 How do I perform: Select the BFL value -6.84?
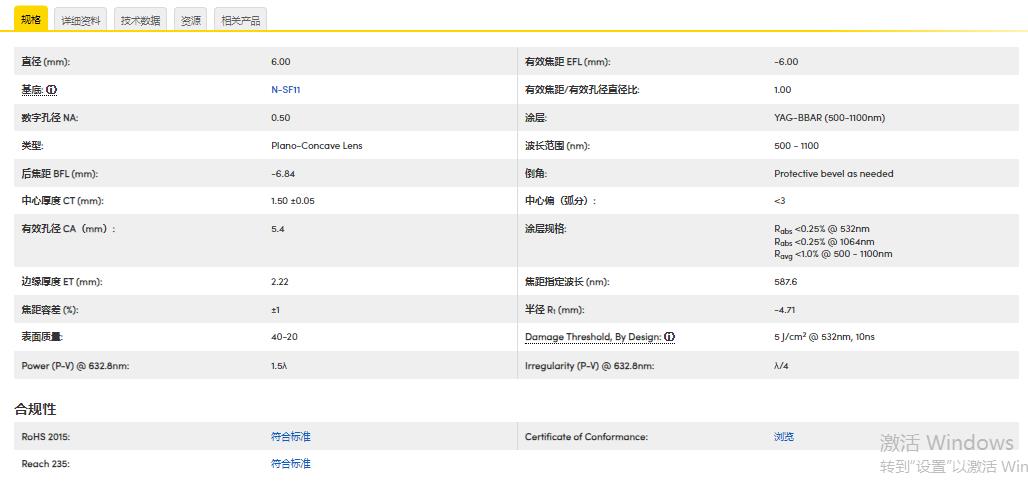pyautogui.click(x=283, y=174)
